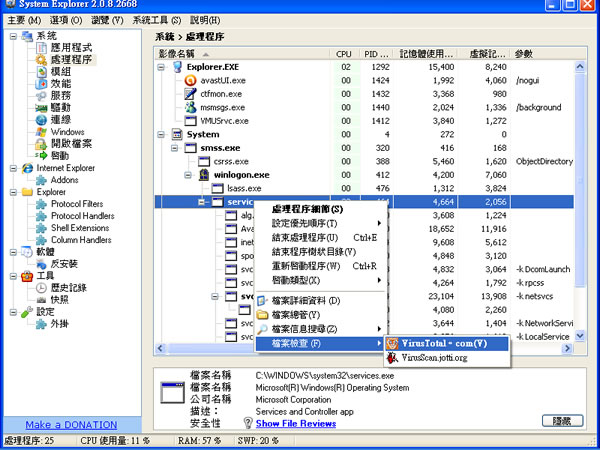Open the 說明(H) menu
600x450 pixels.
click(205, 20)
